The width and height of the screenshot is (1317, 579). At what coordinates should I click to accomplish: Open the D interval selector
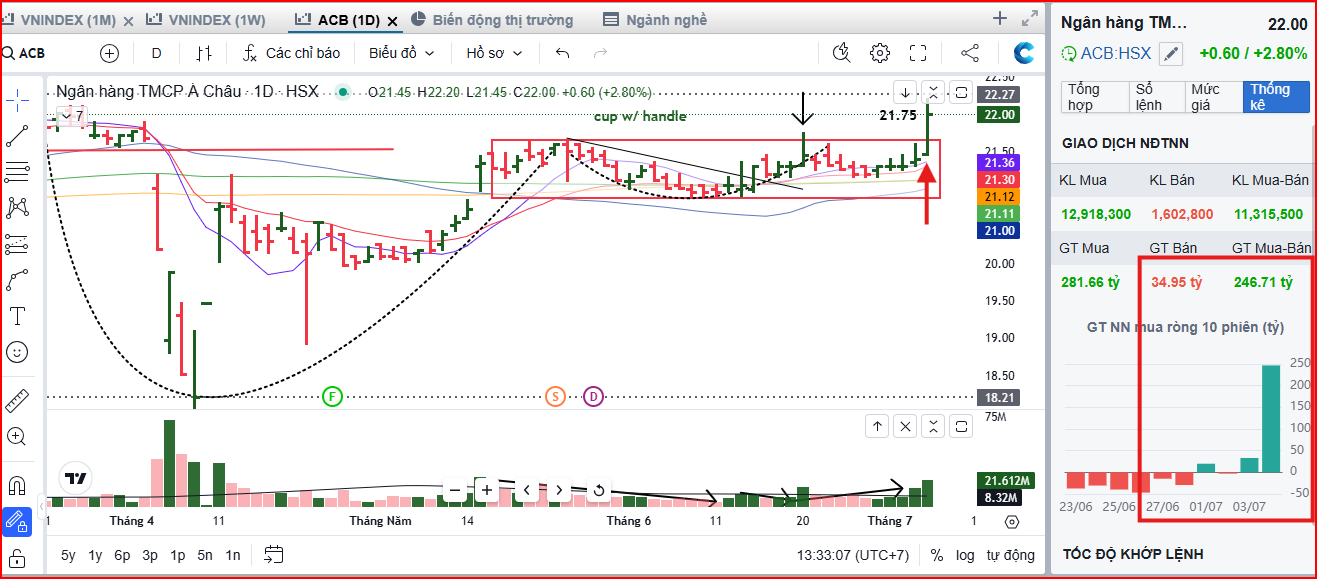click(x=156, y=53)
